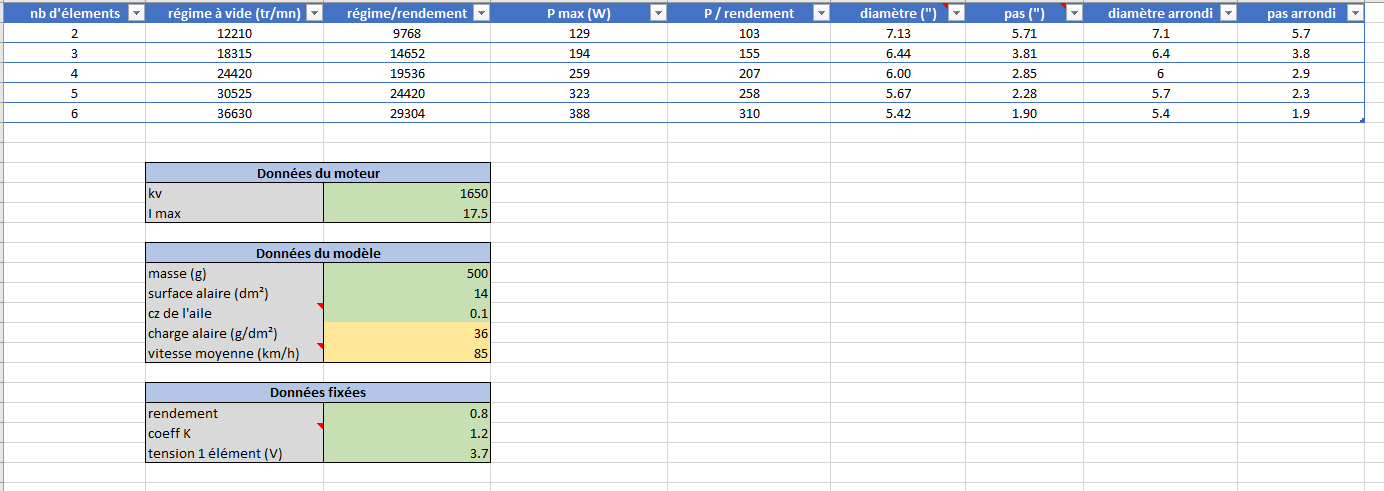Select the vitesse moyenne value 85

coord(407,353)
